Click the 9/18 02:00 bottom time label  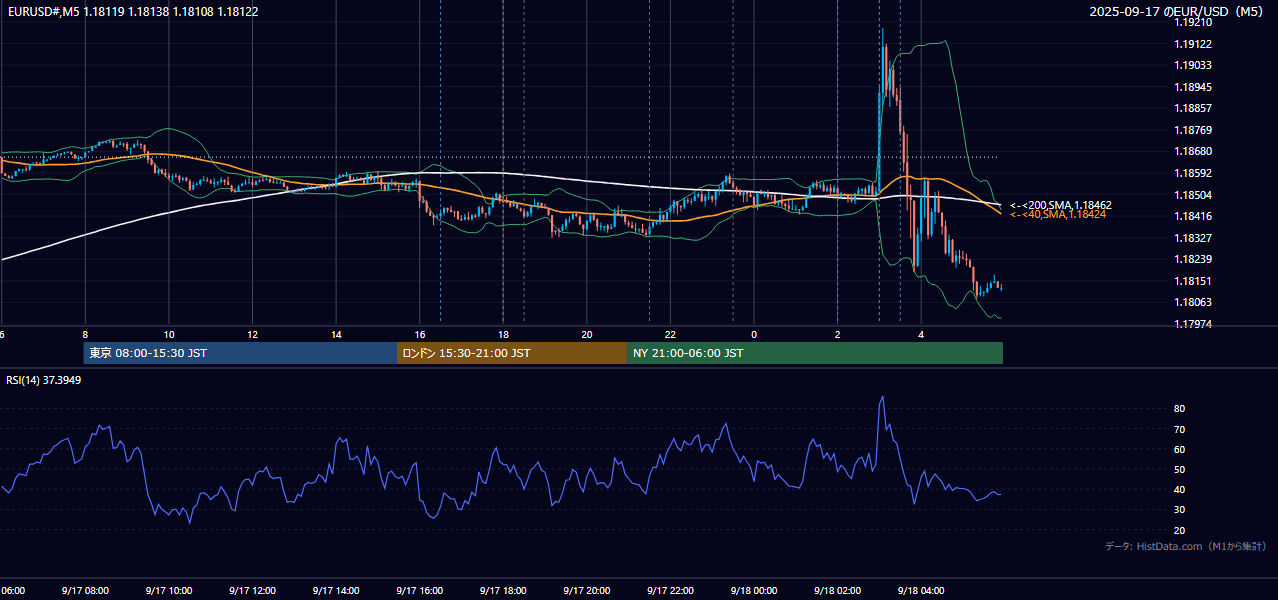click(838, 591)
